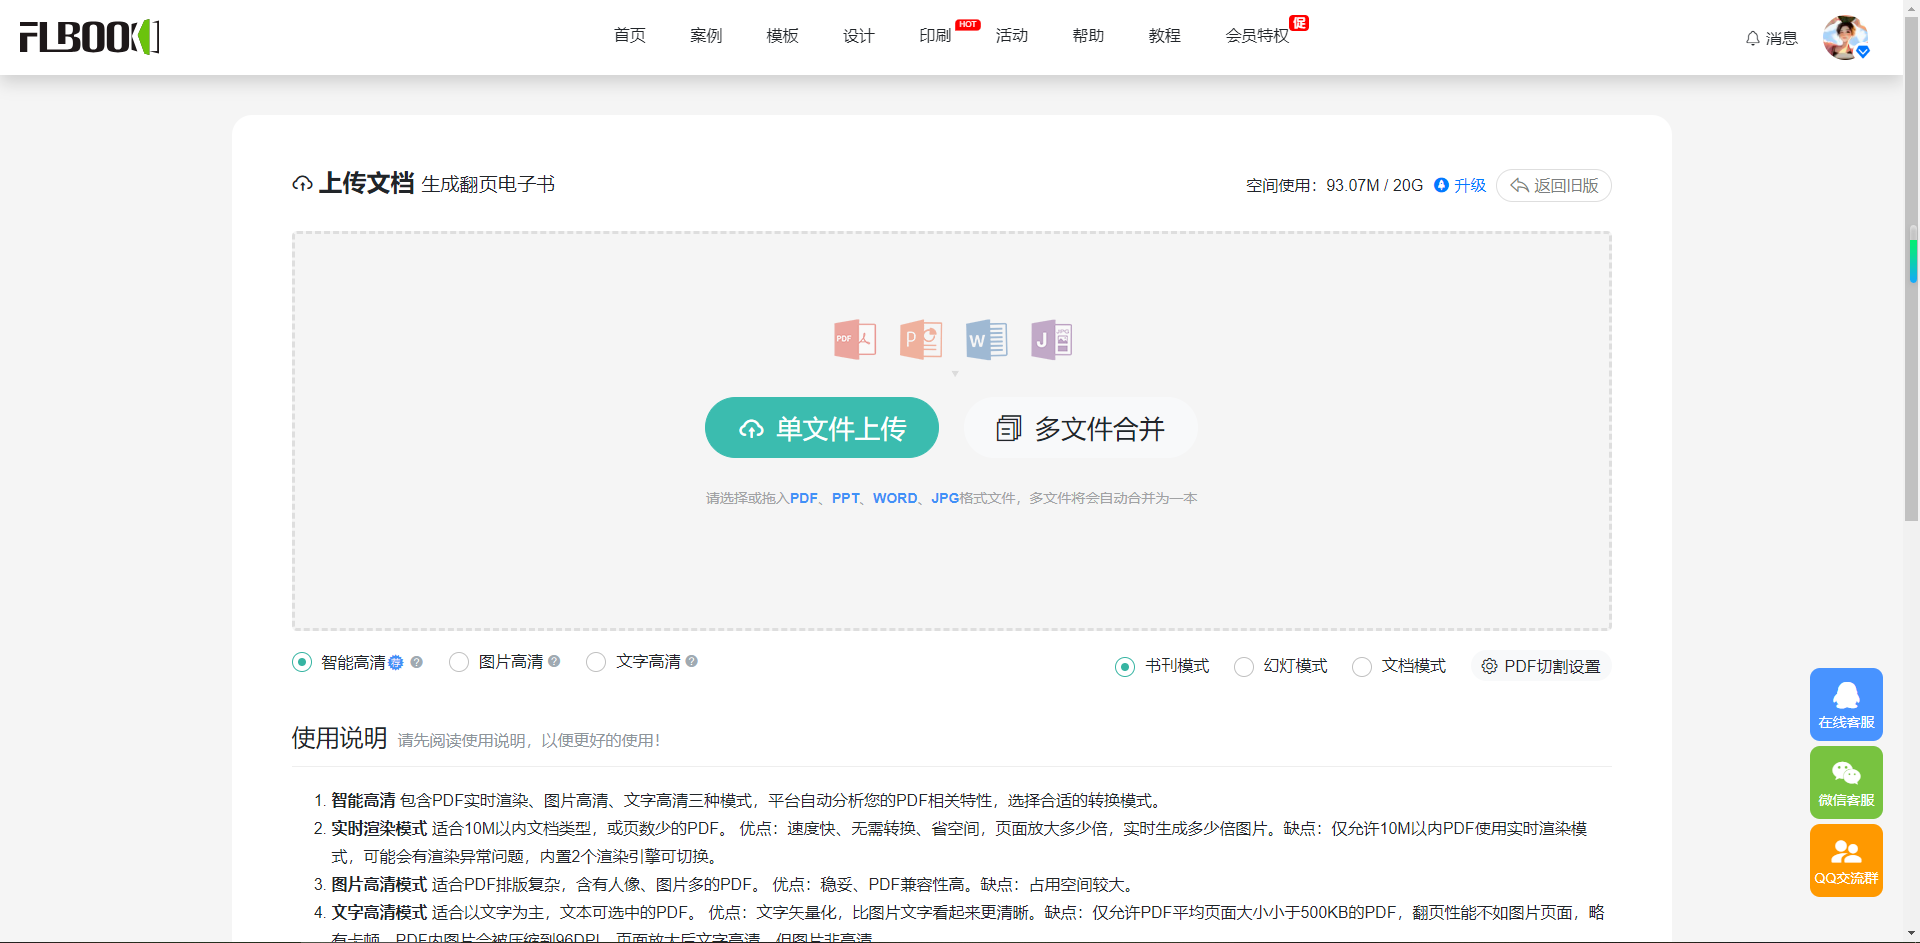This screenshot has height=943, width=1920.
Task: Click the 多文件合并 button
Action: tap(1080, 428)
